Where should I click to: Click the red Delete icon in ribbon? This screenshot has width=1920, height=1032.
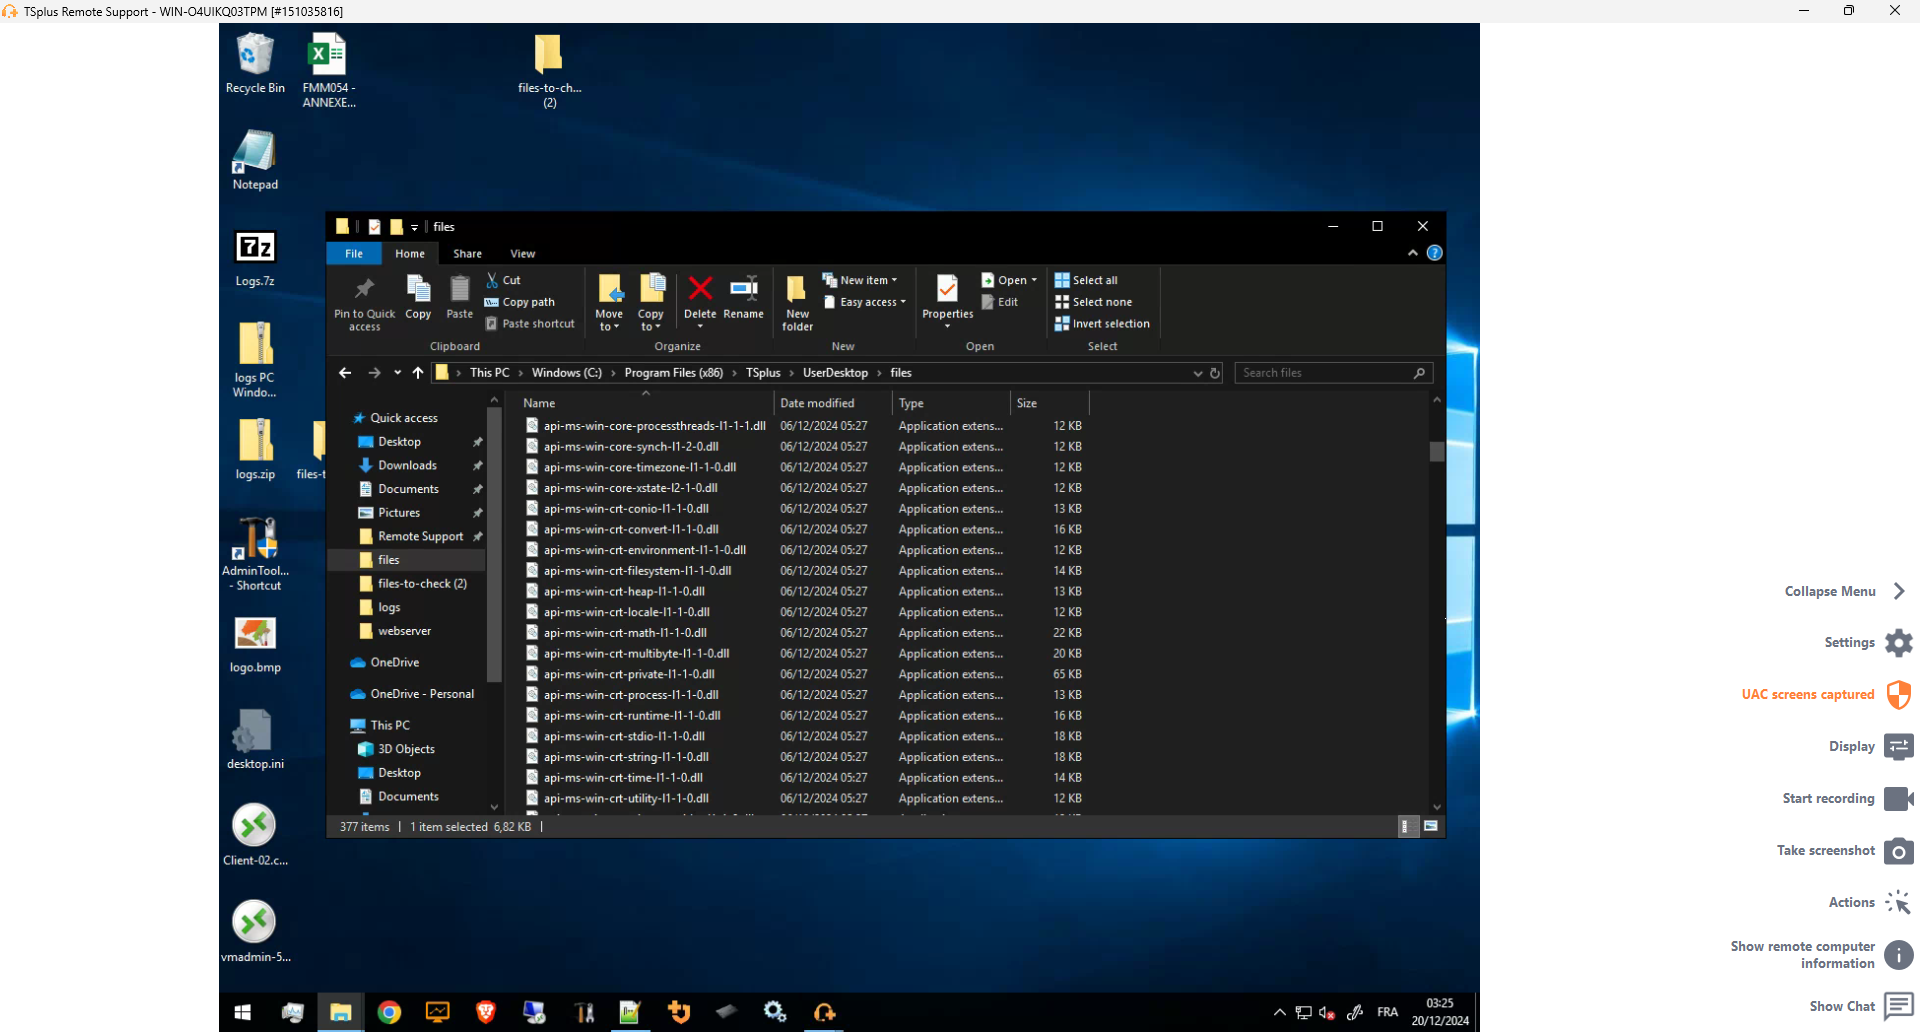[700, 290]
